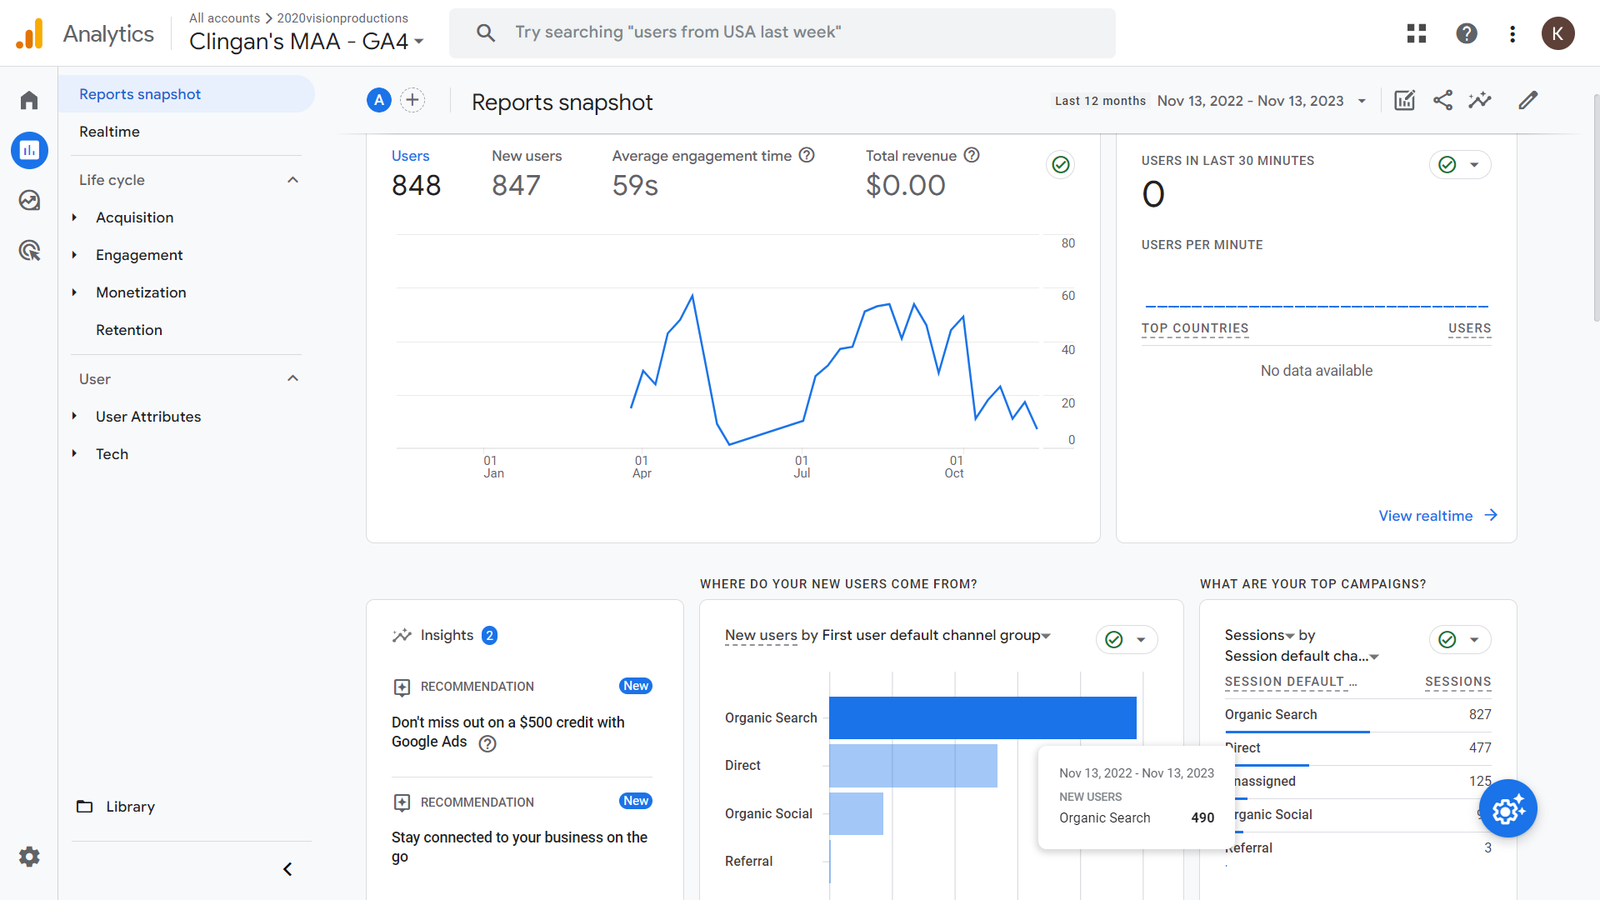Click the All Users segment A badge
The height and width of the screenshot is (900, 1600).
point(379,100)
